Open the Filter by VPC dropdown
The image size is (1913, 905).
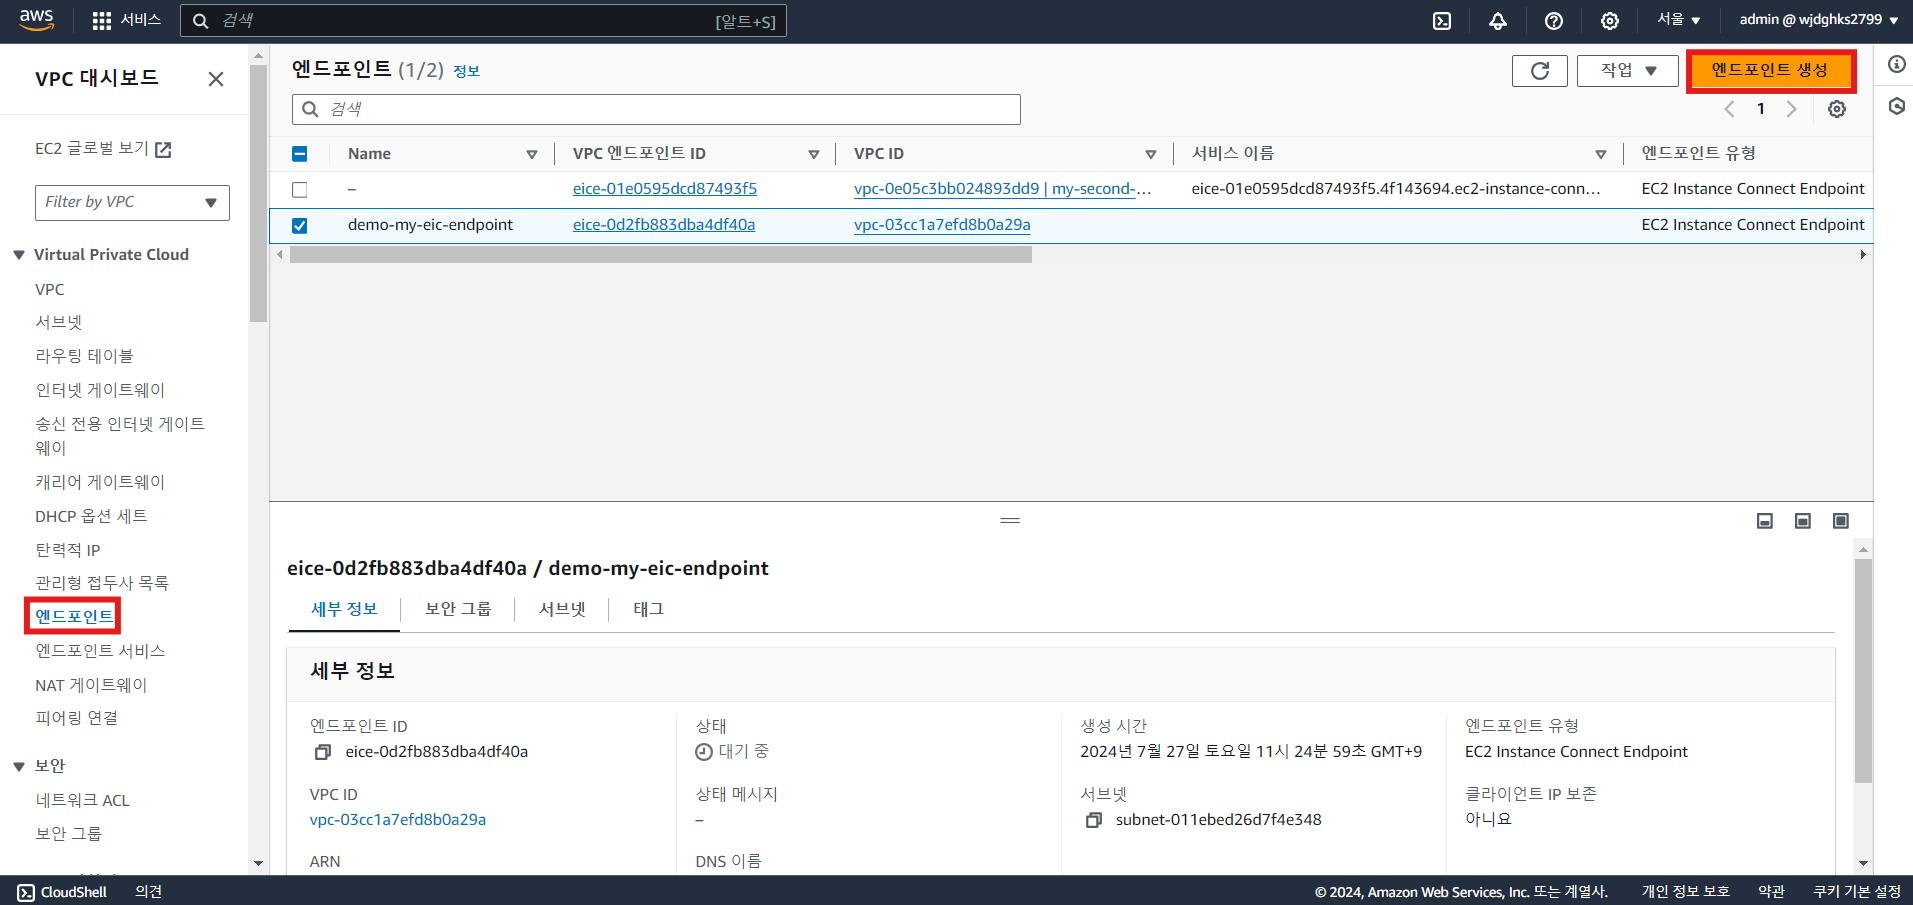coord(132,203)
